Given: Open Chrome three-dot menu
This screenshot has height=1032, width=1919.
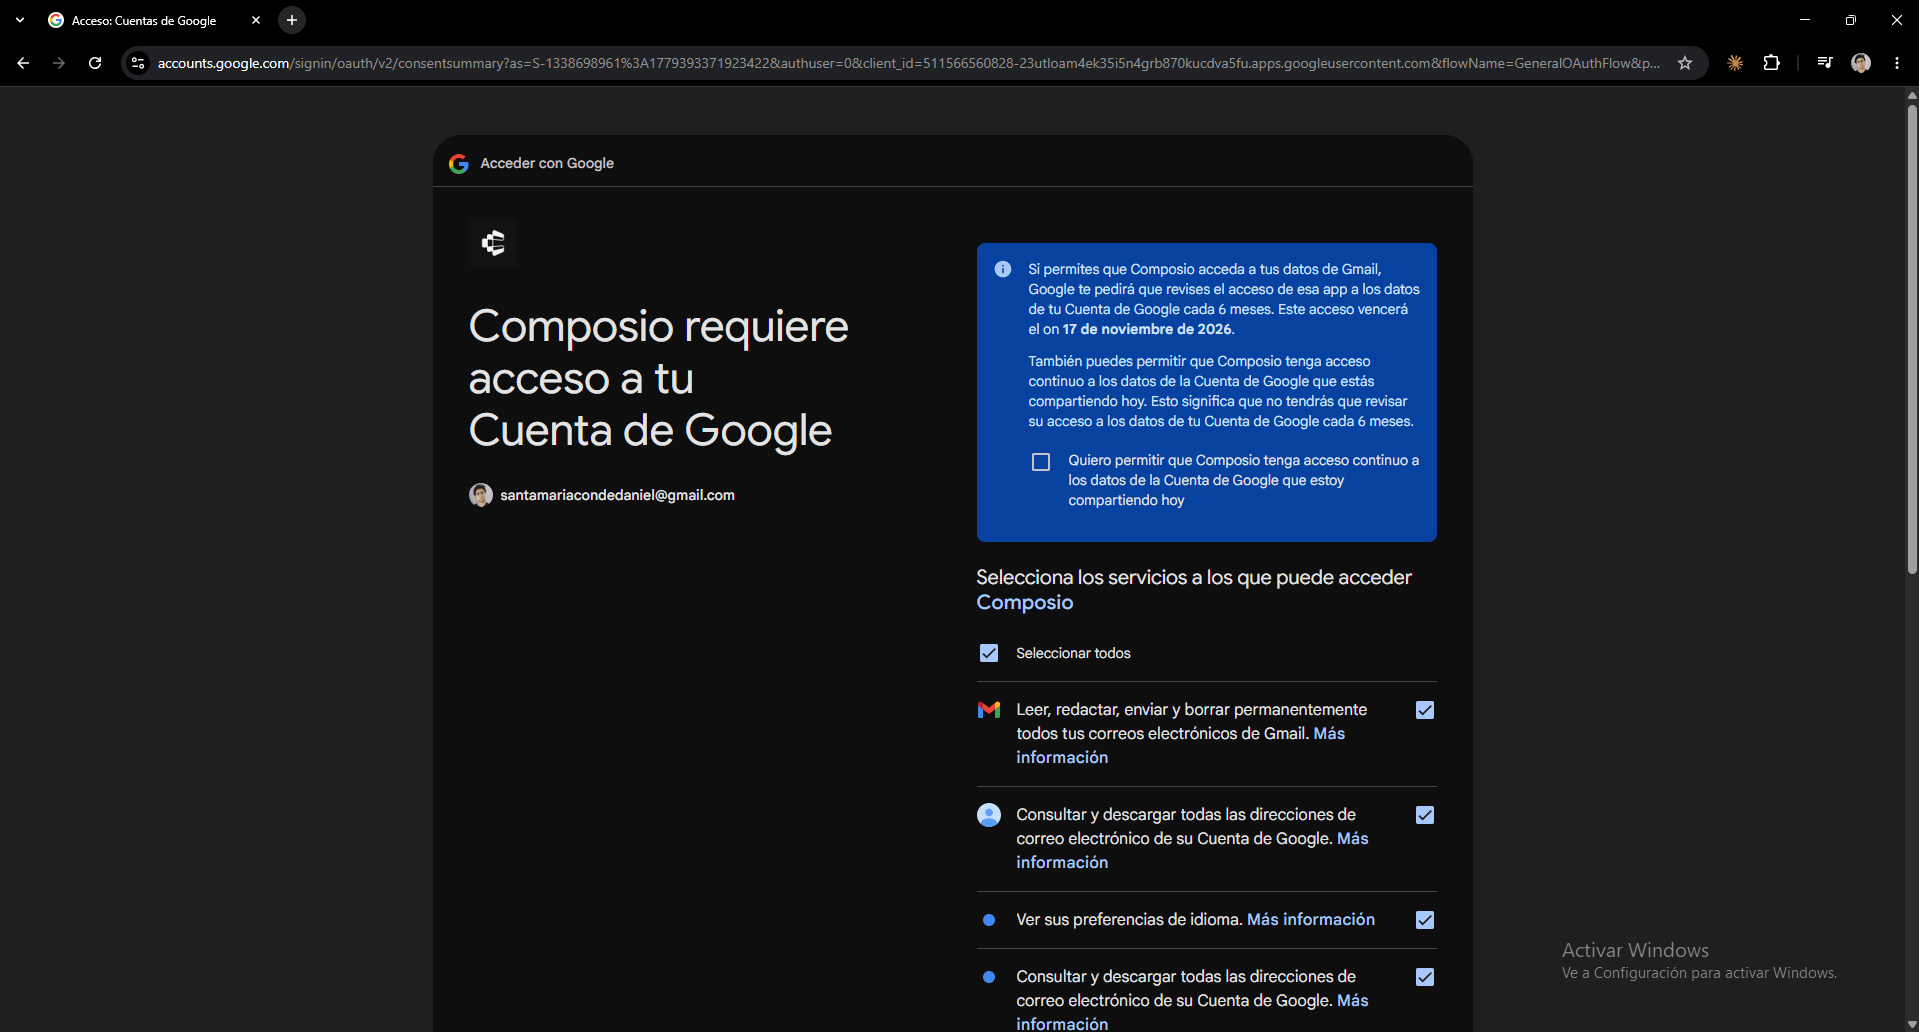Looking at the screenshot, I should coord(1897,63).
